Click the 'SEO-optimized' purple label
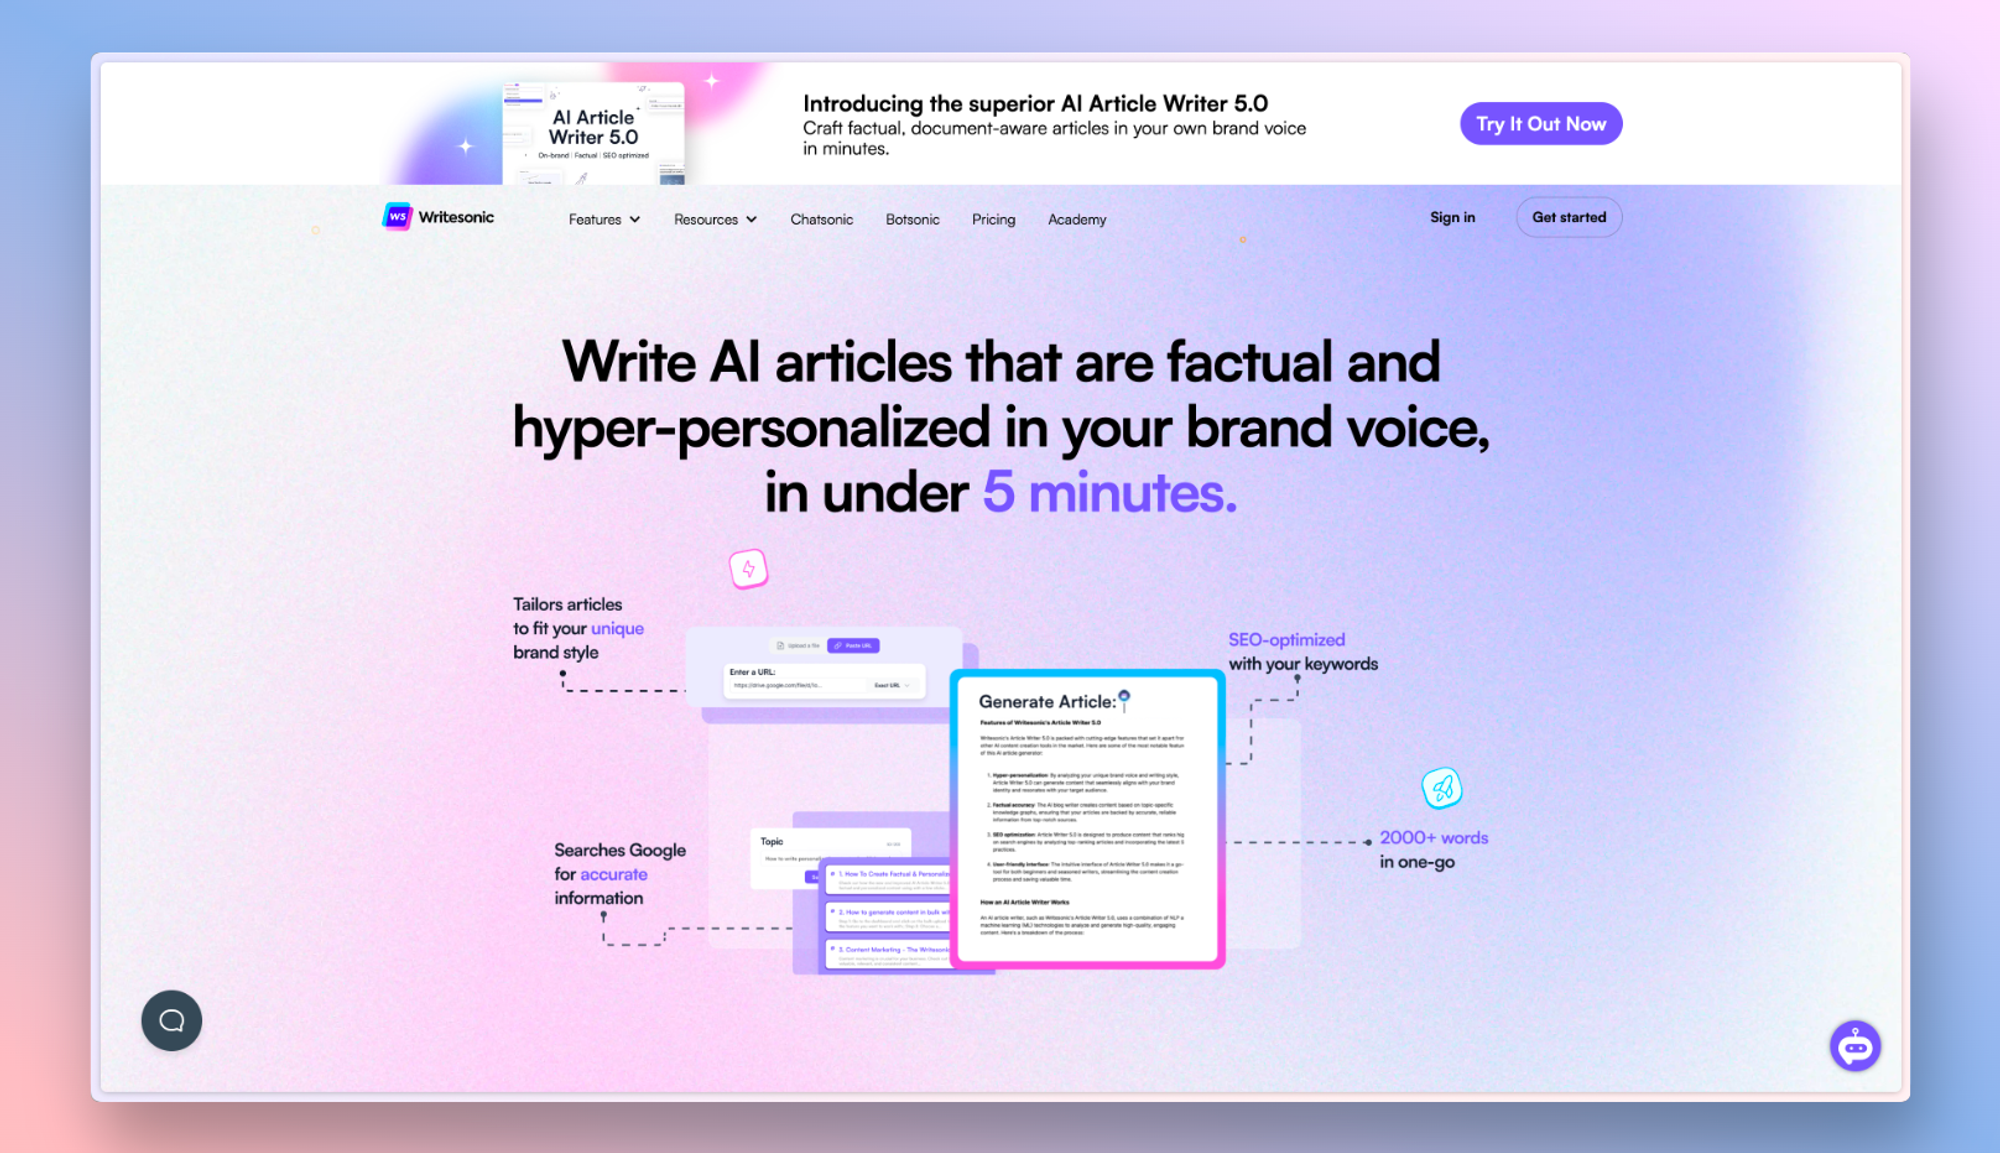This screenshot has height=1153, width=2000. [x=1286, y=639]
